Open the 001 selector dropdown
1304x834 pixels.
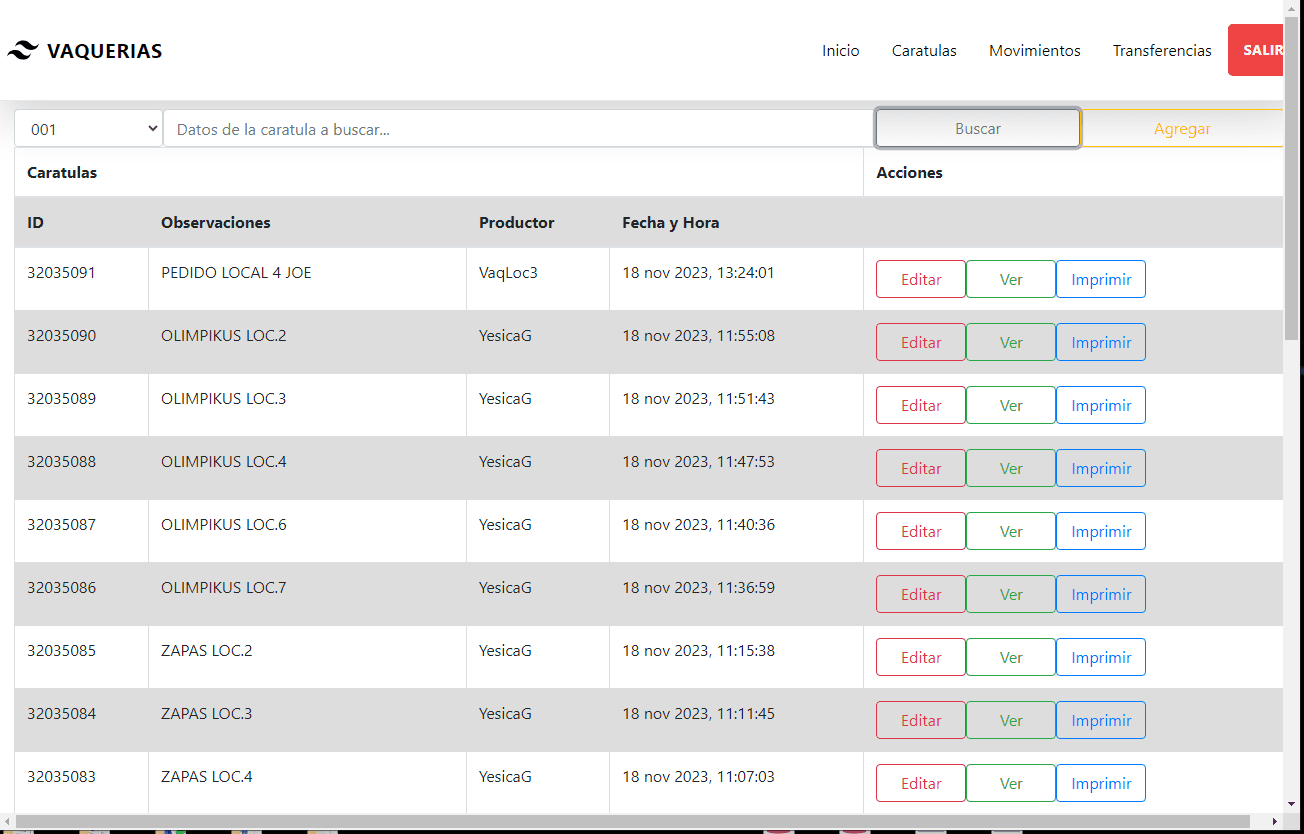(89, 129)
